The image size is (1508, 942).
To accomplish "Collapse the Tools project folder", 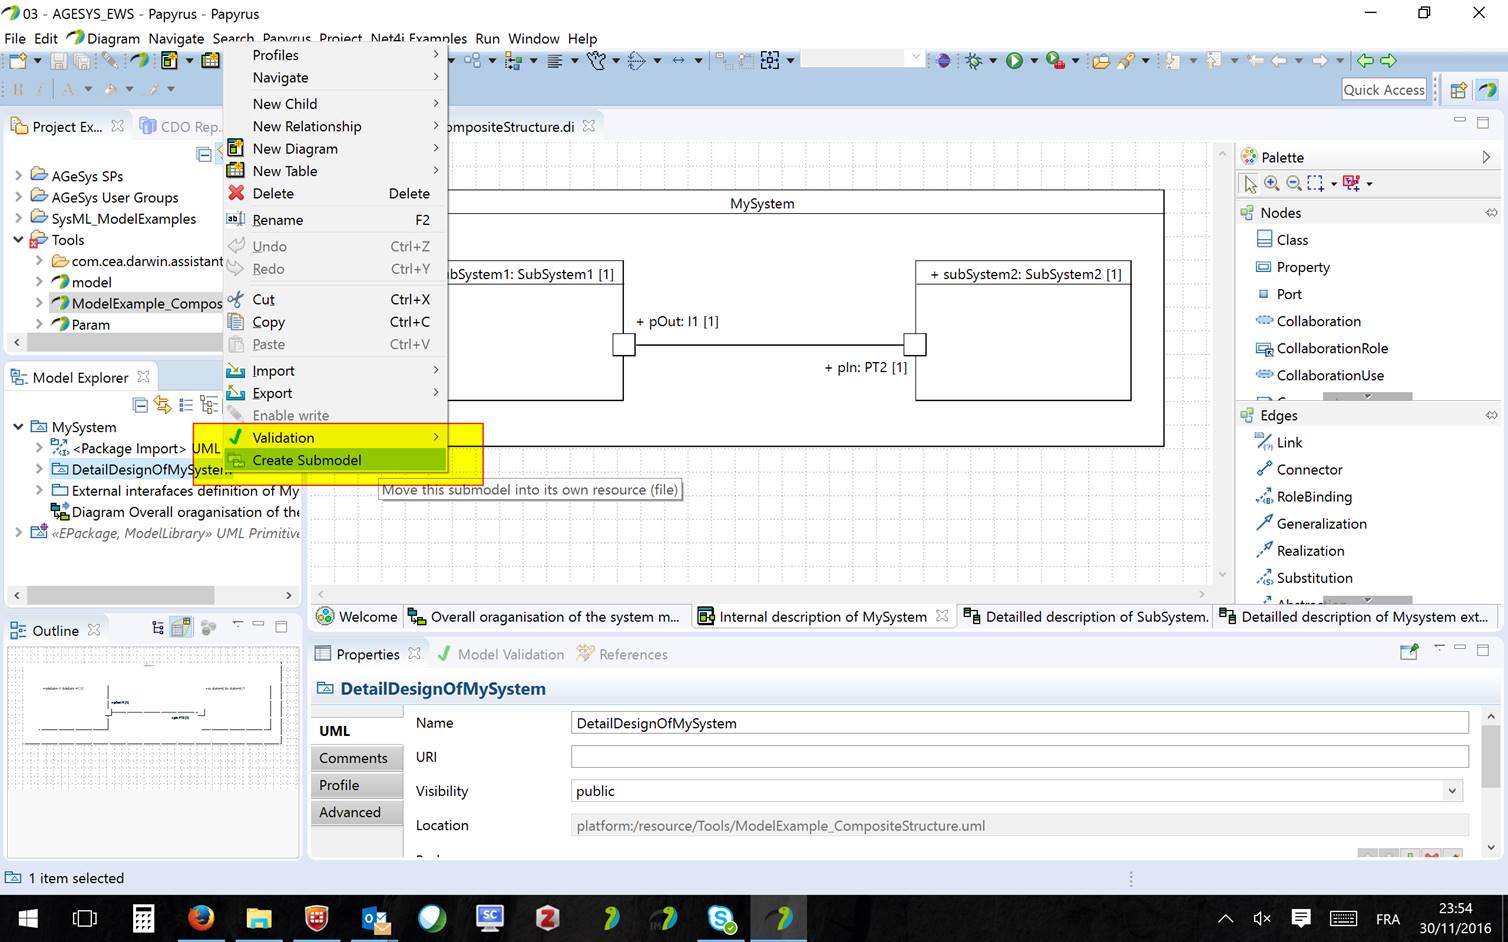I will pyautogui.click(x=18, y=240).
